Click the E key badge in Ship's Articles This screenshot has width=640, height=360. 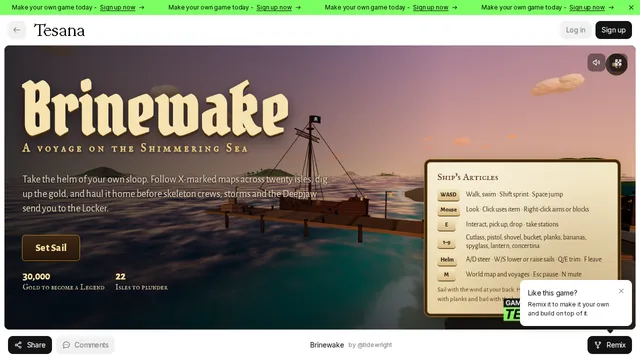coord(446,224)
